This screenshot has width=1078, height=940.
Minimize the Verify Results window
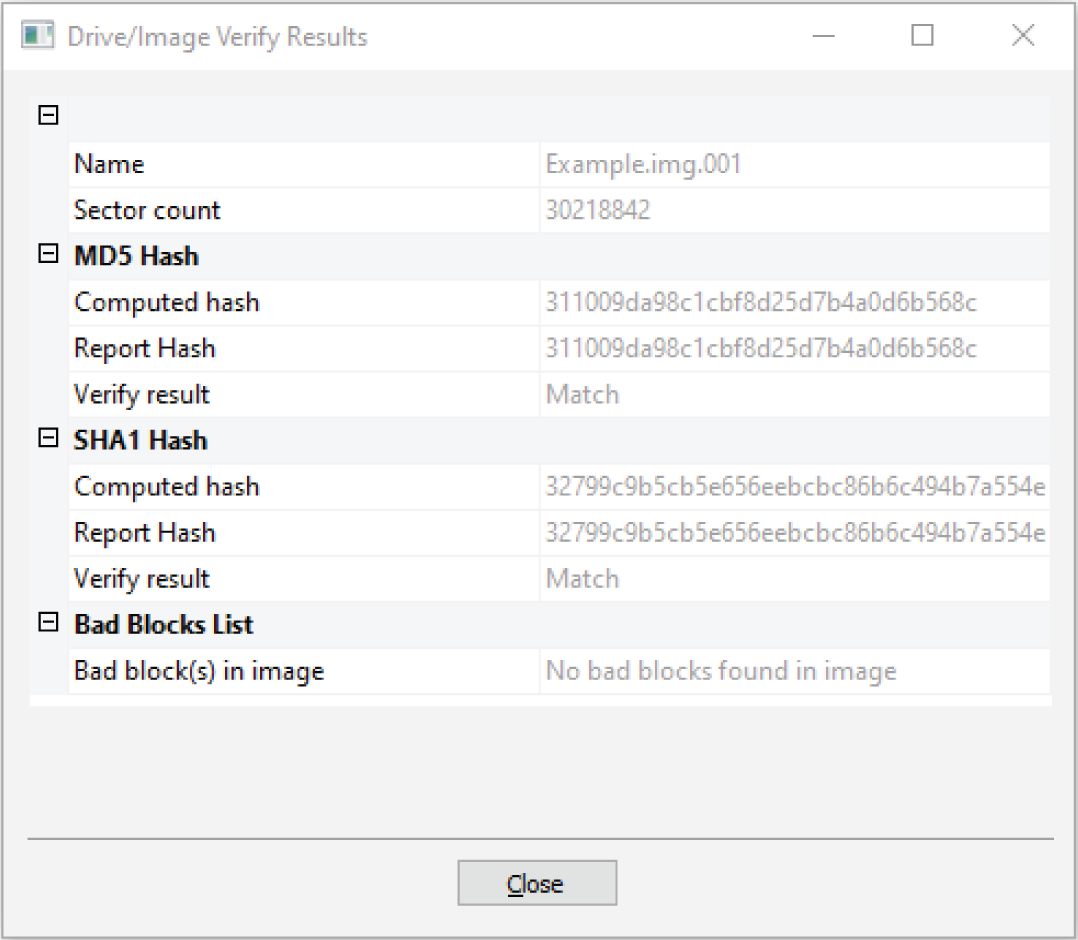(824, 36)
